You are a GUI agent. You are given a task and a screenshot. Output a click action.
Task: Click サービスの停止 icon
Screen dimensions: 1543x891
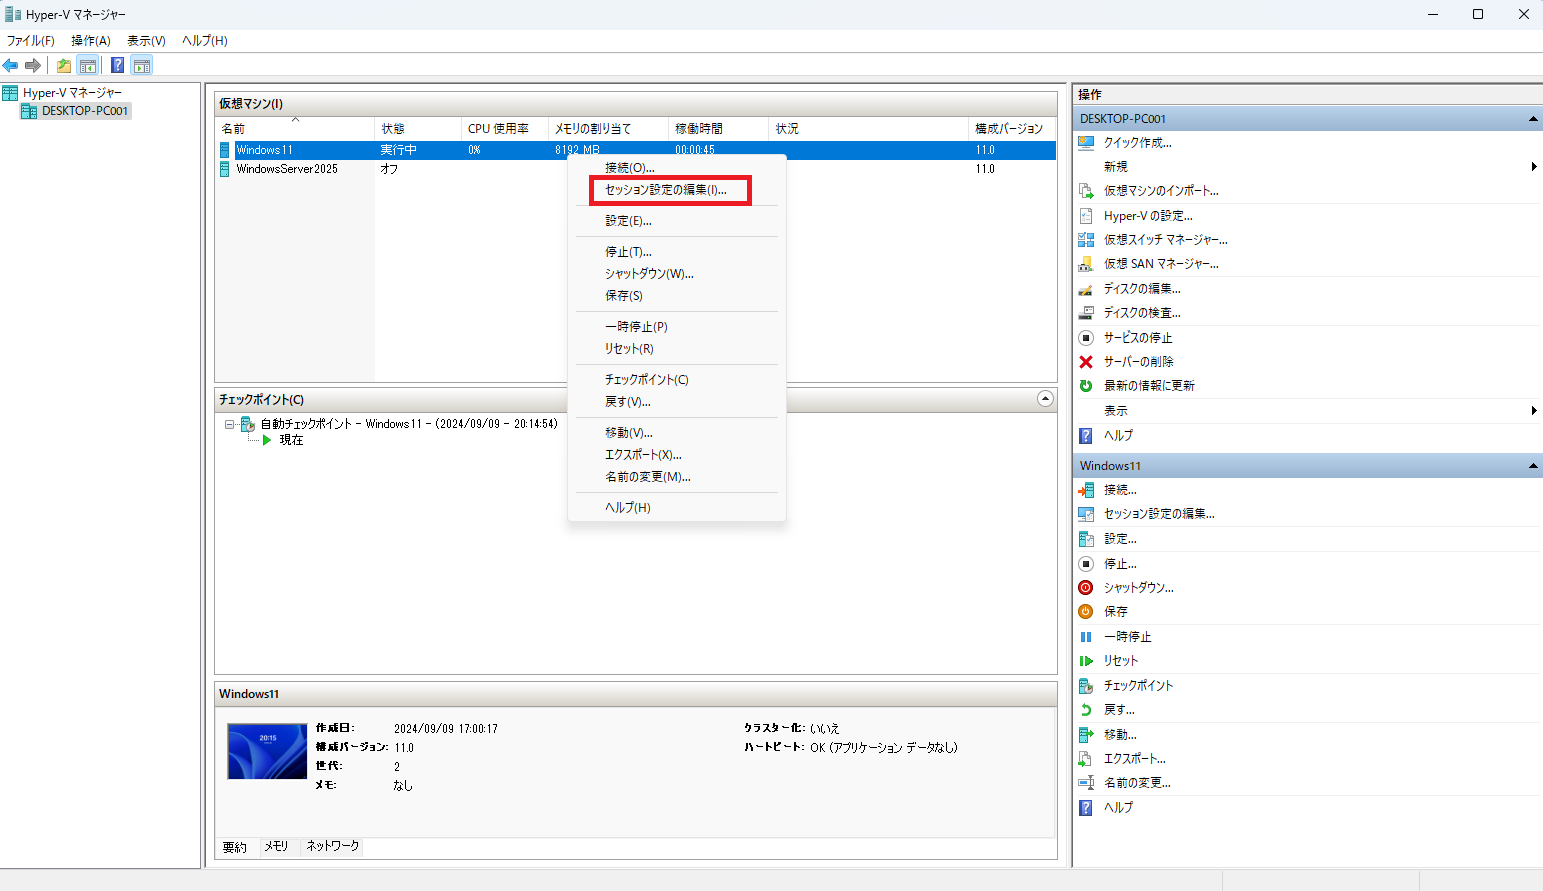pyautogui.click(x=1086, y=338)
